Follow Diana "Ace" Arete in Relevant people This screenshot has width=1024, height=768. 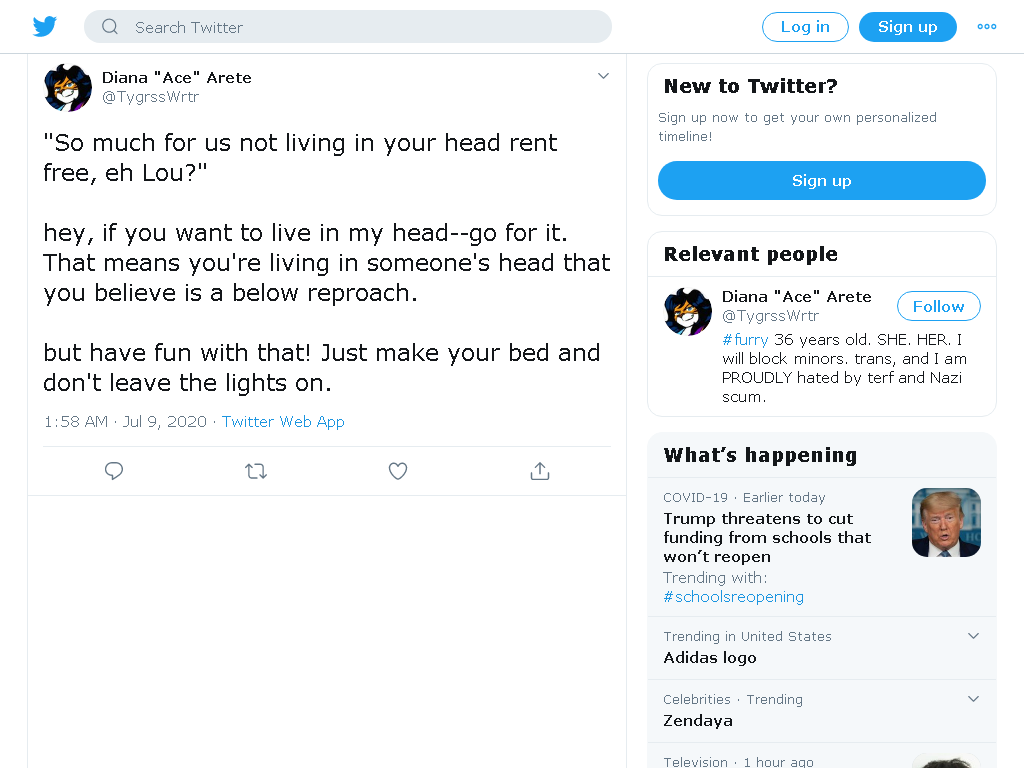938,306
